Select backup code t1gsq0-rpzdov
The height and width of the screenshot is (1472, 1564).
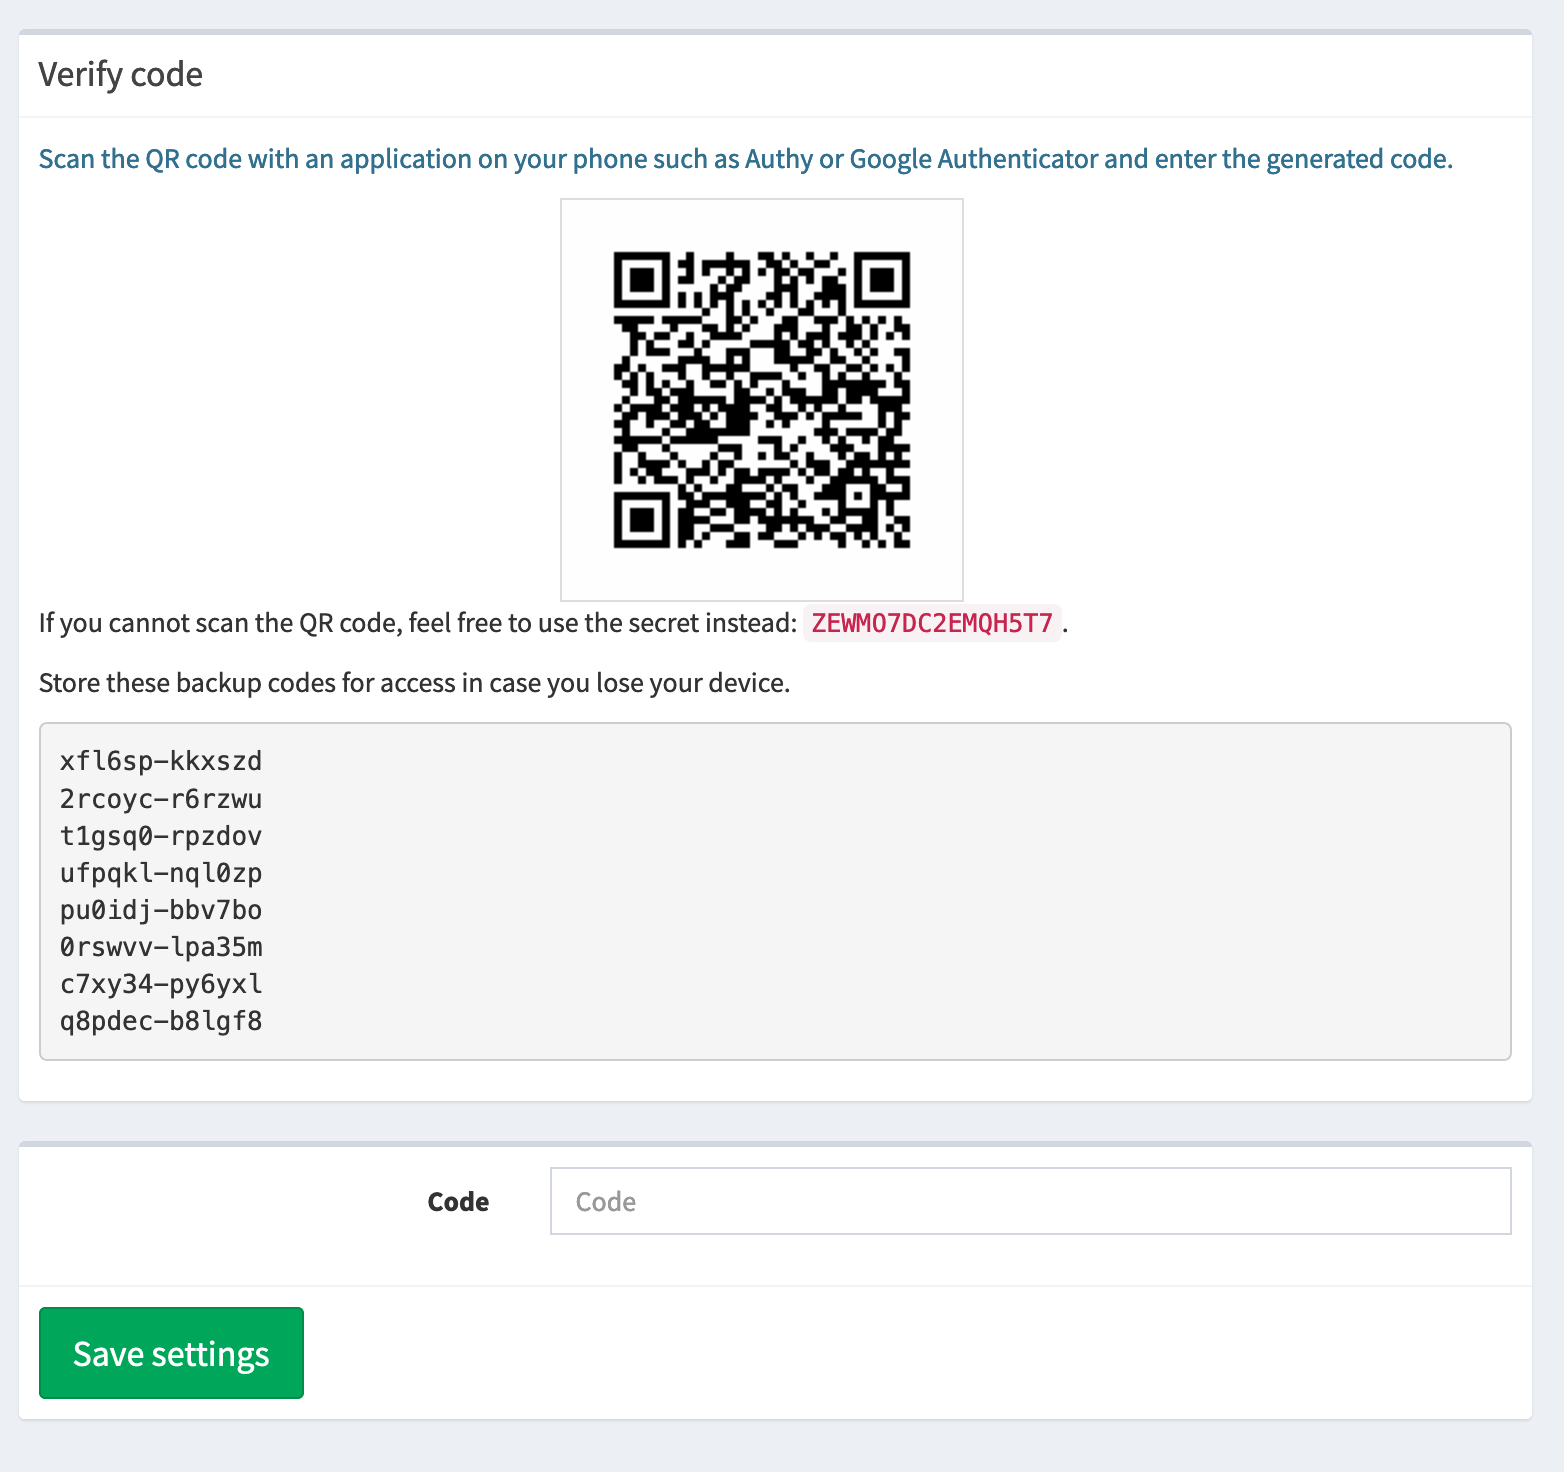click(160, 835)
